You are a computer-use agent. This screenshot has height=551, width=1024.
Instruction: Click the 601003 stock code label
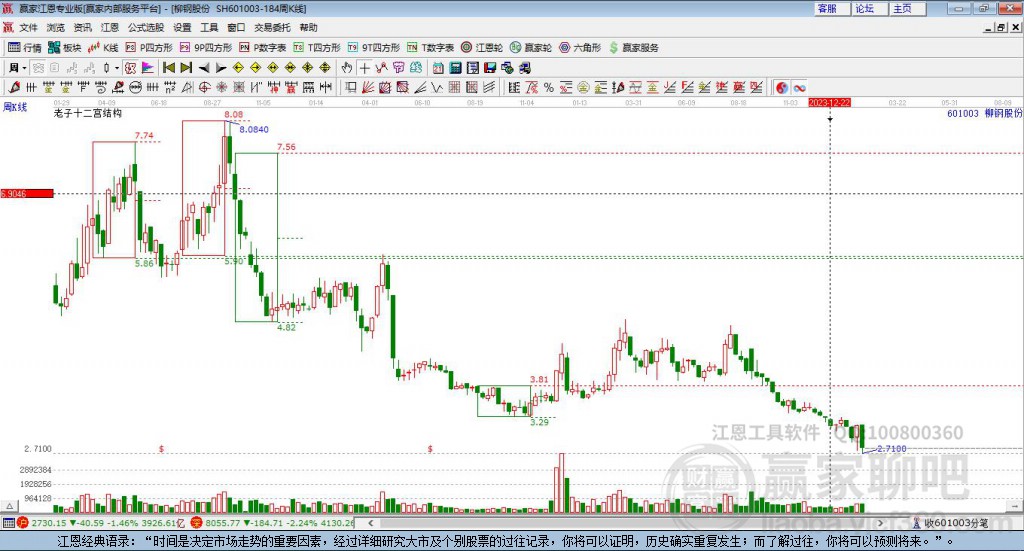point(963,114)
